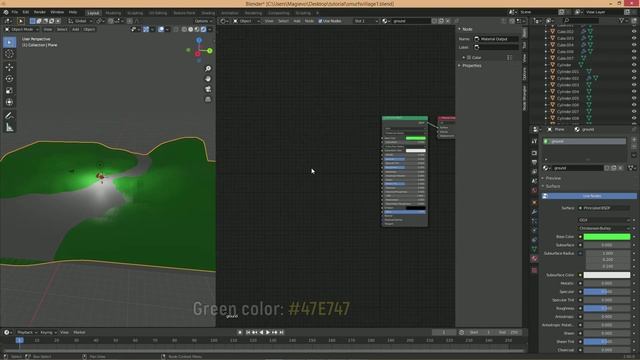Select the Select Box tool in viewport toolbar
The width and height of the screenshot is (640, 360).
9,42
